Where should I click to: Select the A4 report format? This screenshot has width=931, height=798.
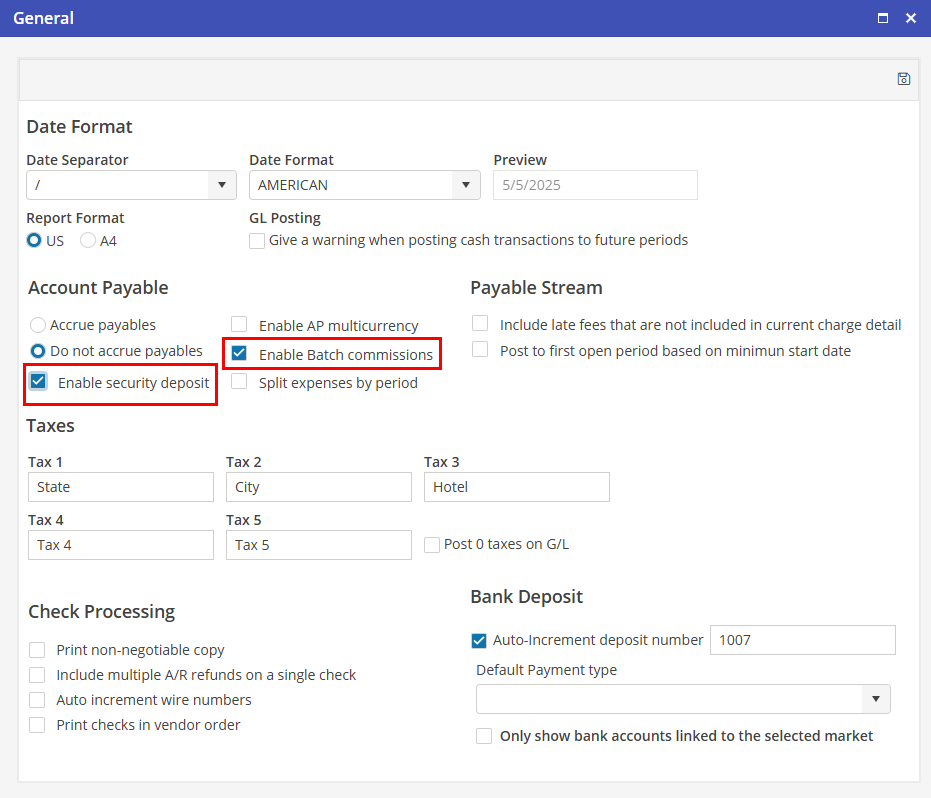tap(89, 240)
